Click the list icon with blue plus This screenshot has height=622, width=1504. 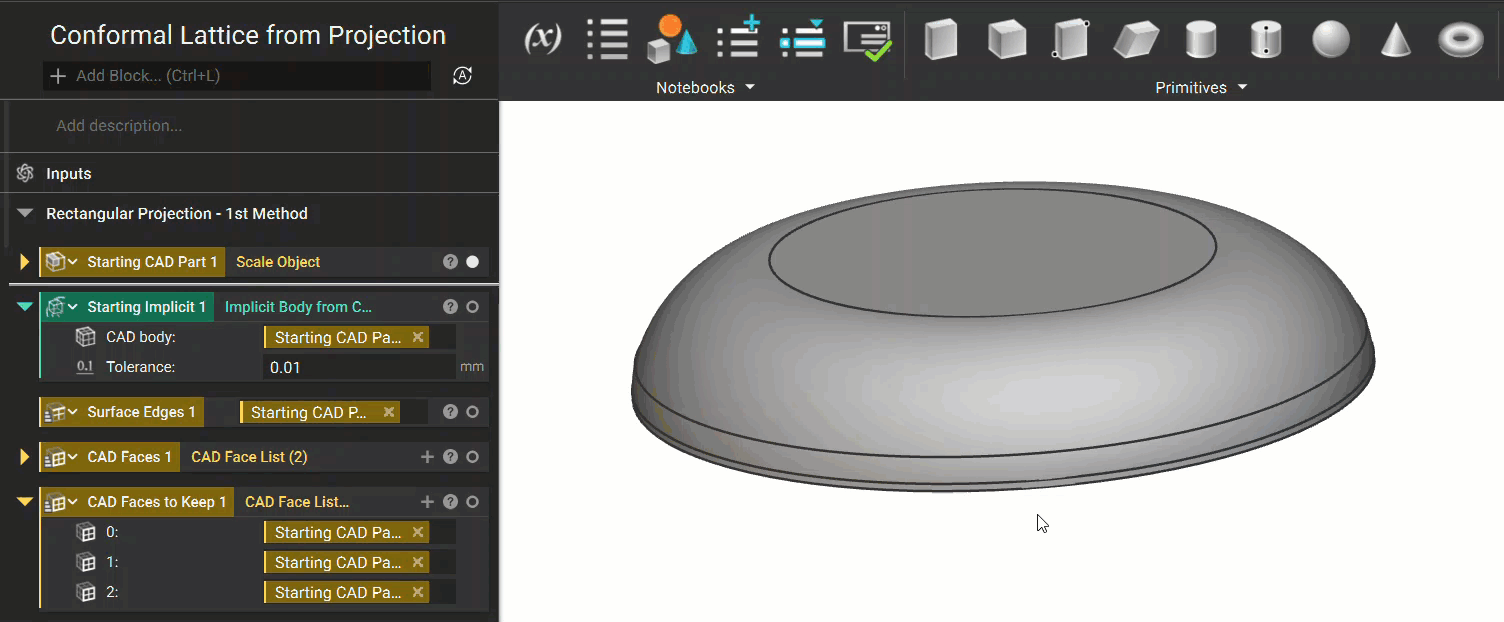pyautogui.click(x=739, y=39)
